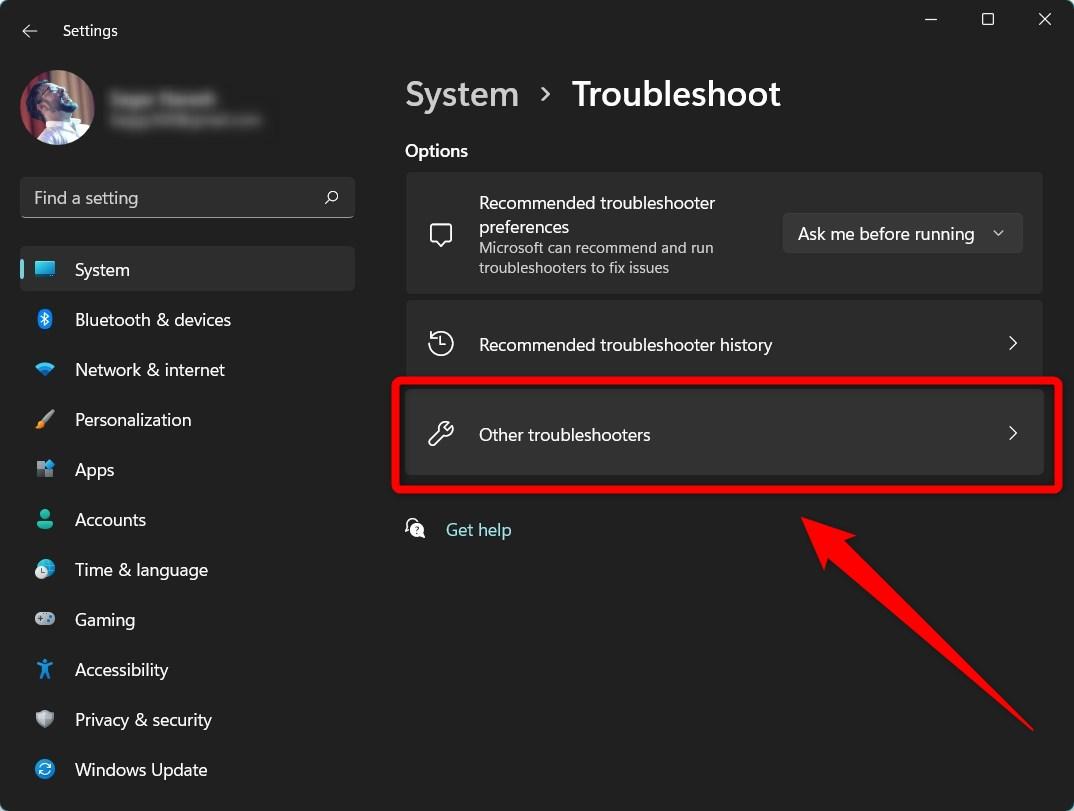Open the Get help link

coord(478,529)
